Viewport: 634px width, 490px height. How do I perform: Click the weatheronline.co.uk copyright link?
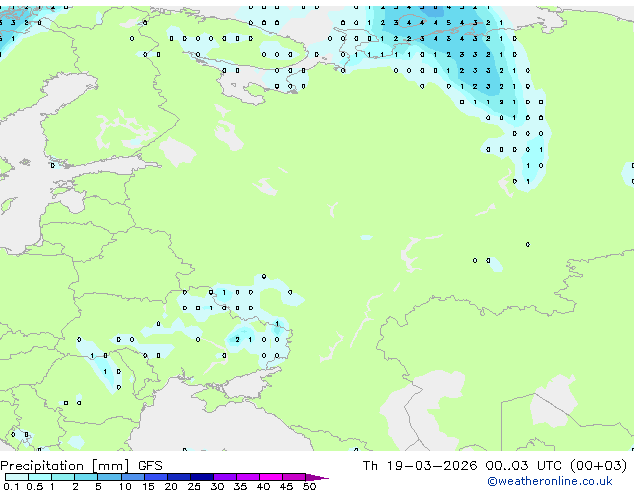click(549, 481)
